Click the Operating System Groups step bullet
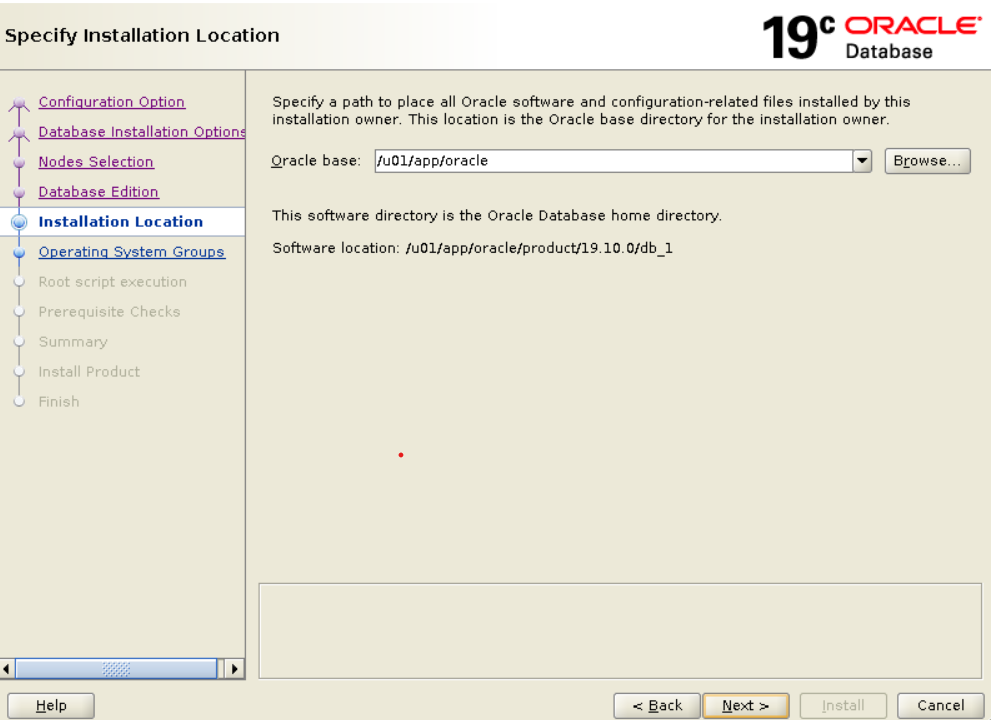The image size is (991, 720). point(19,252)
